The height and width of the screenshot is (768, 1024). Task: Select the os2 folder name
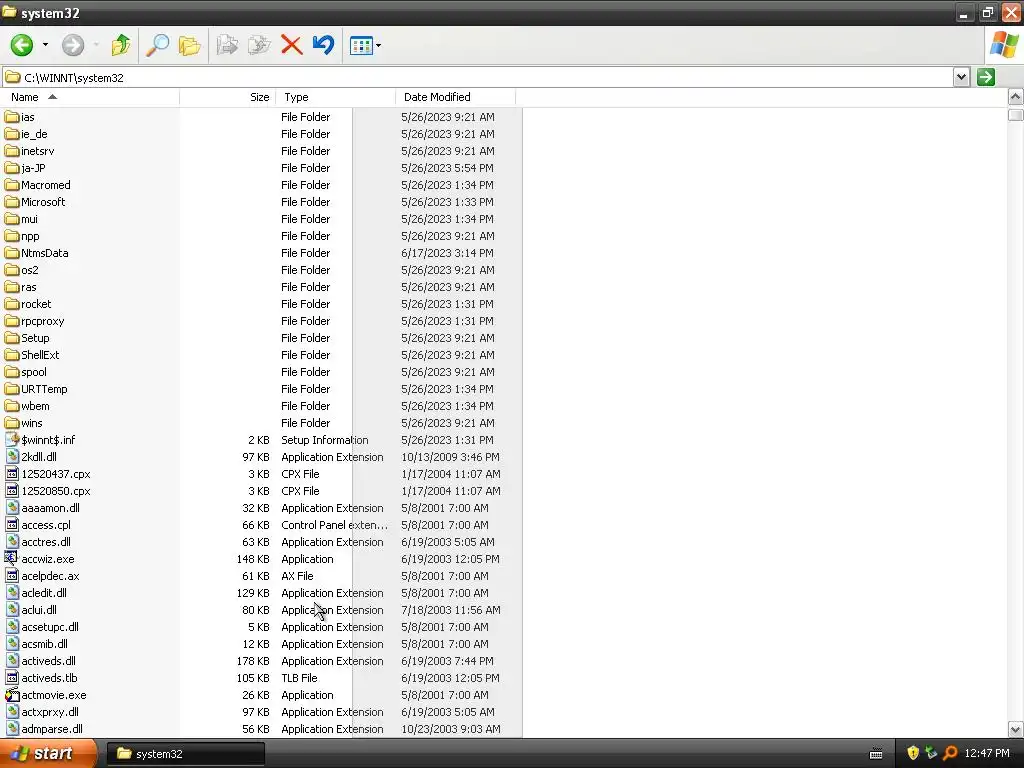(29, 270)
